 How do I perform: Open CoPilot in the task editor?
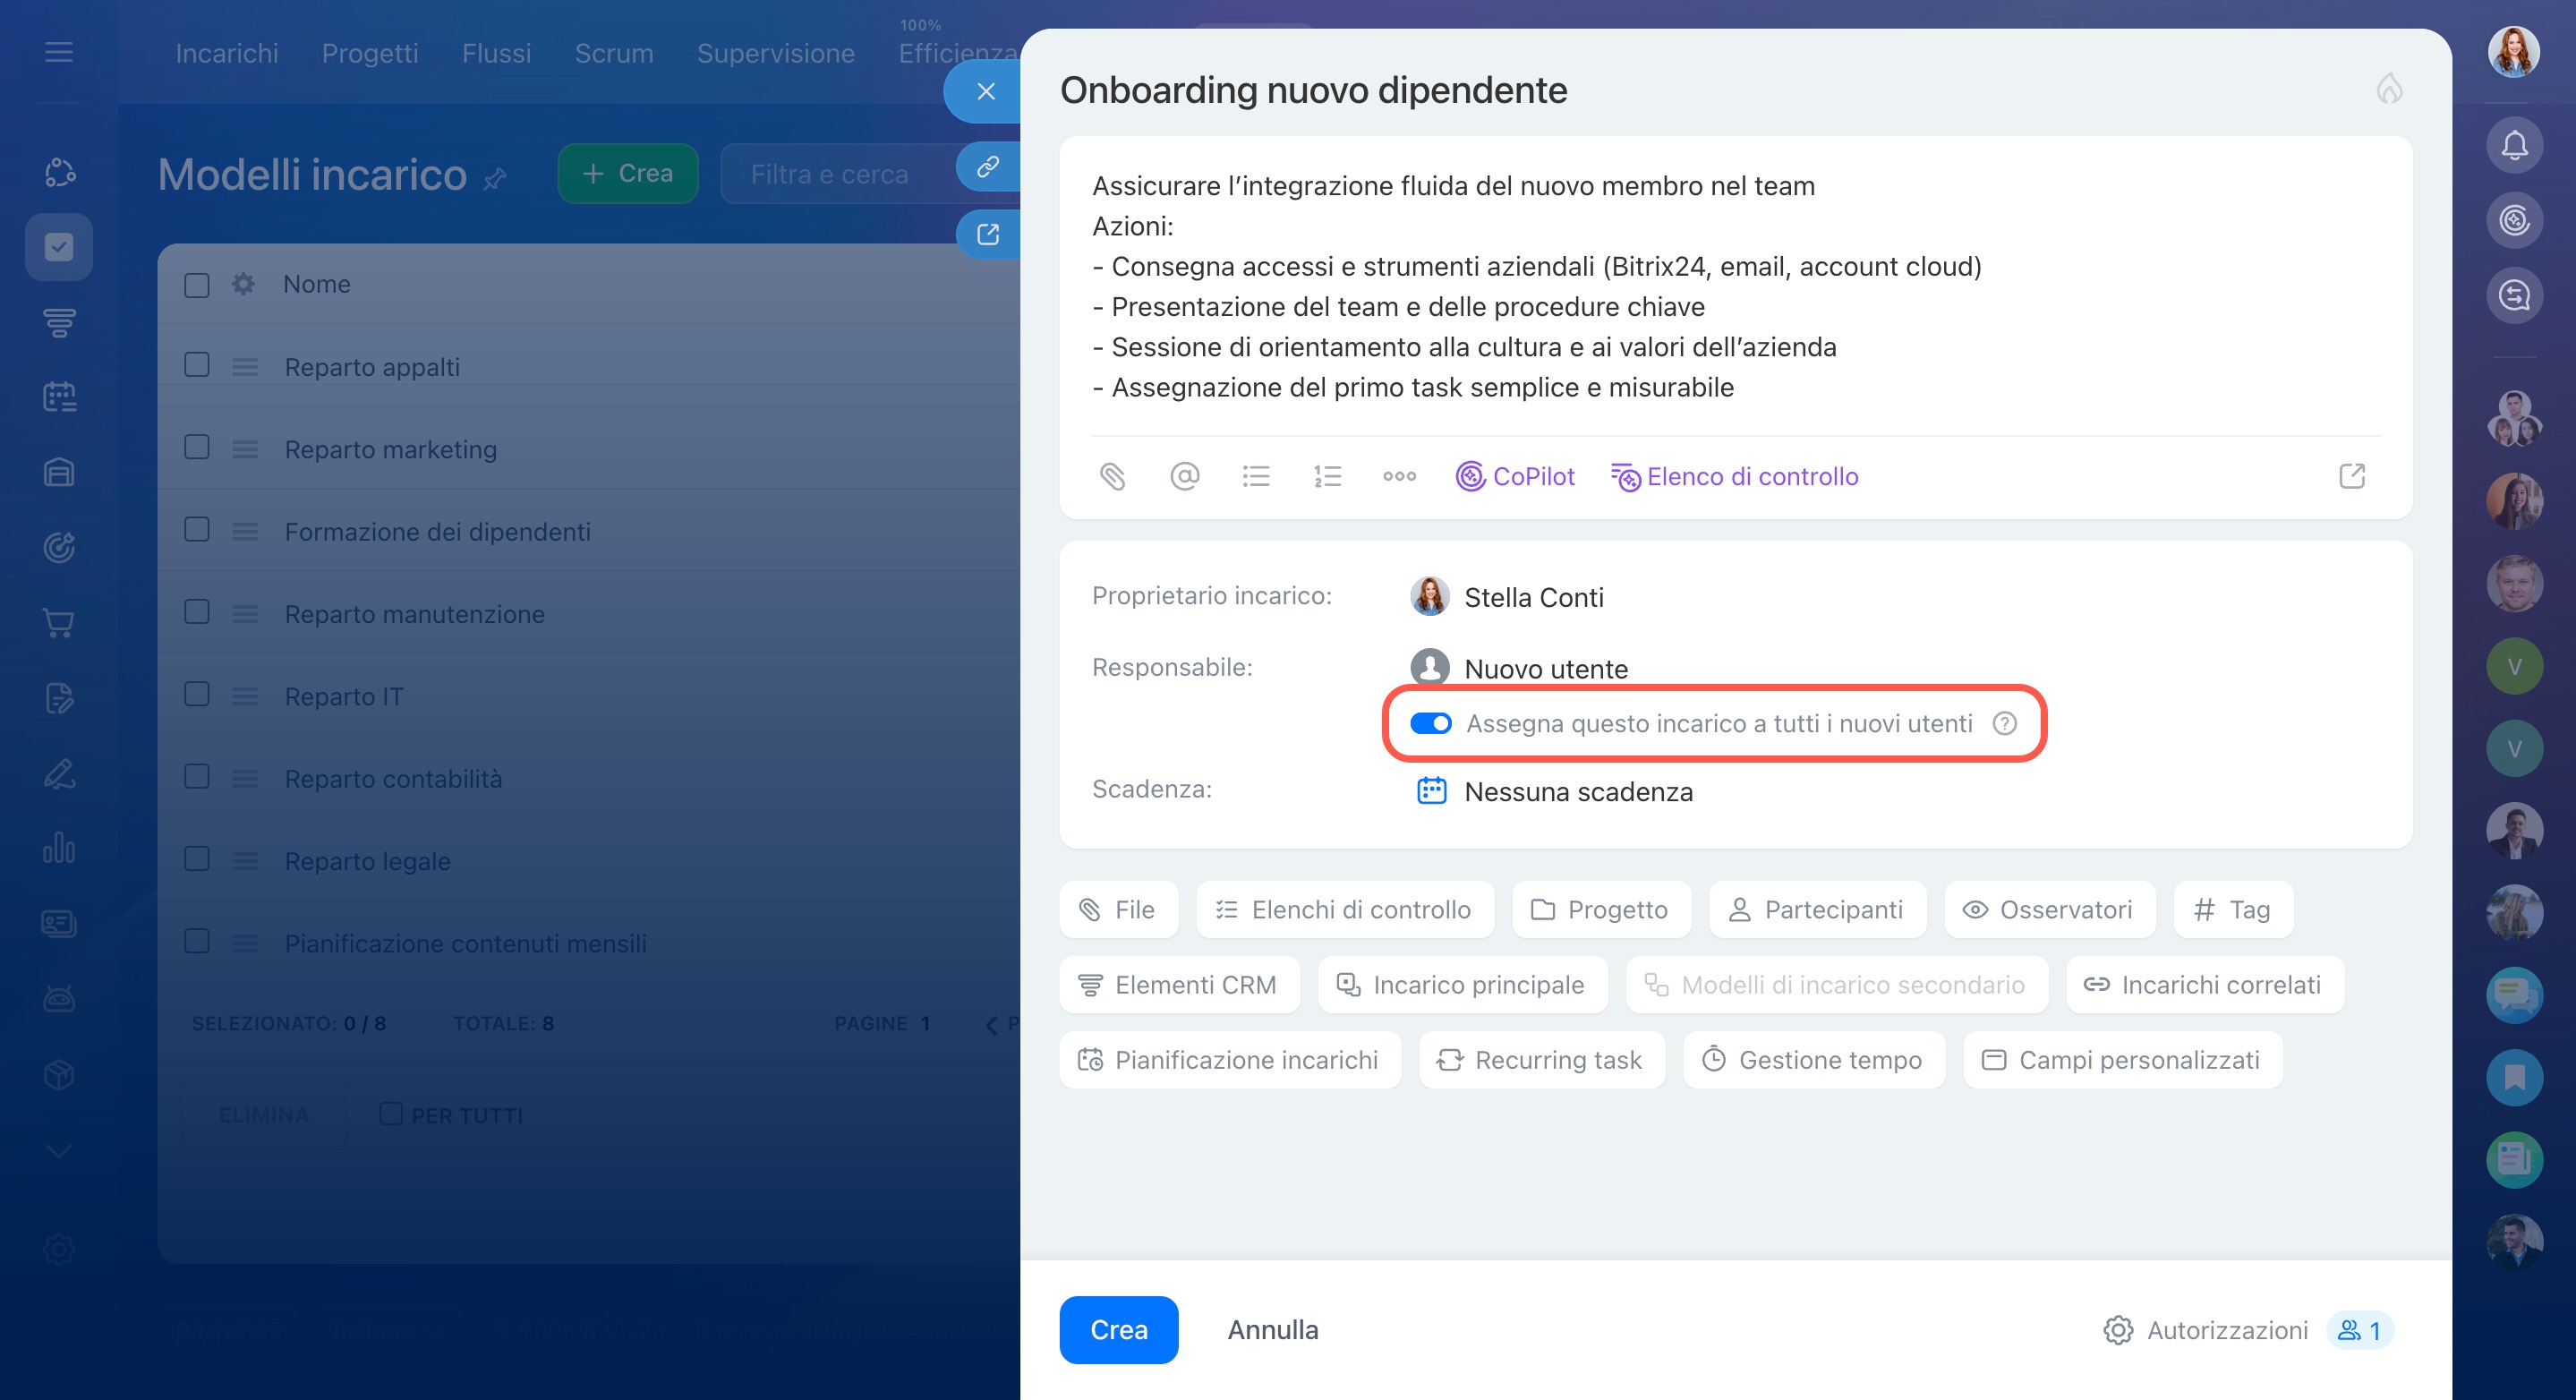pos(1515,476)
